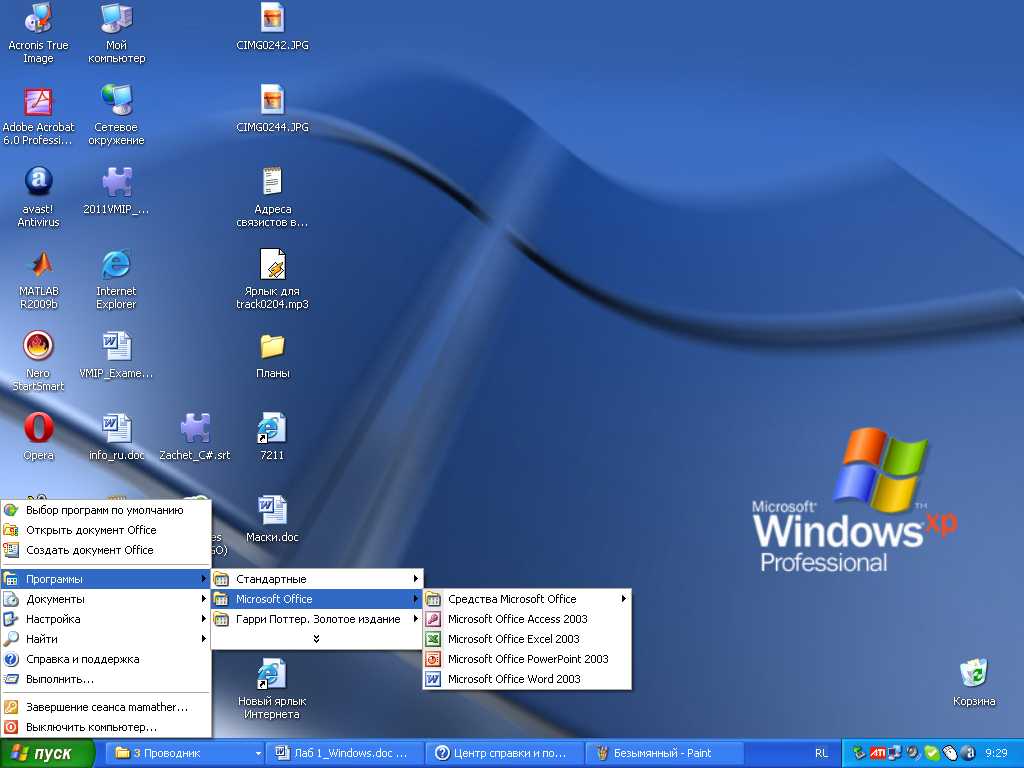Expand the Документы submenu
Image resolution: width=1024 pixels, height=768 pixels.
tap(106, 599)
